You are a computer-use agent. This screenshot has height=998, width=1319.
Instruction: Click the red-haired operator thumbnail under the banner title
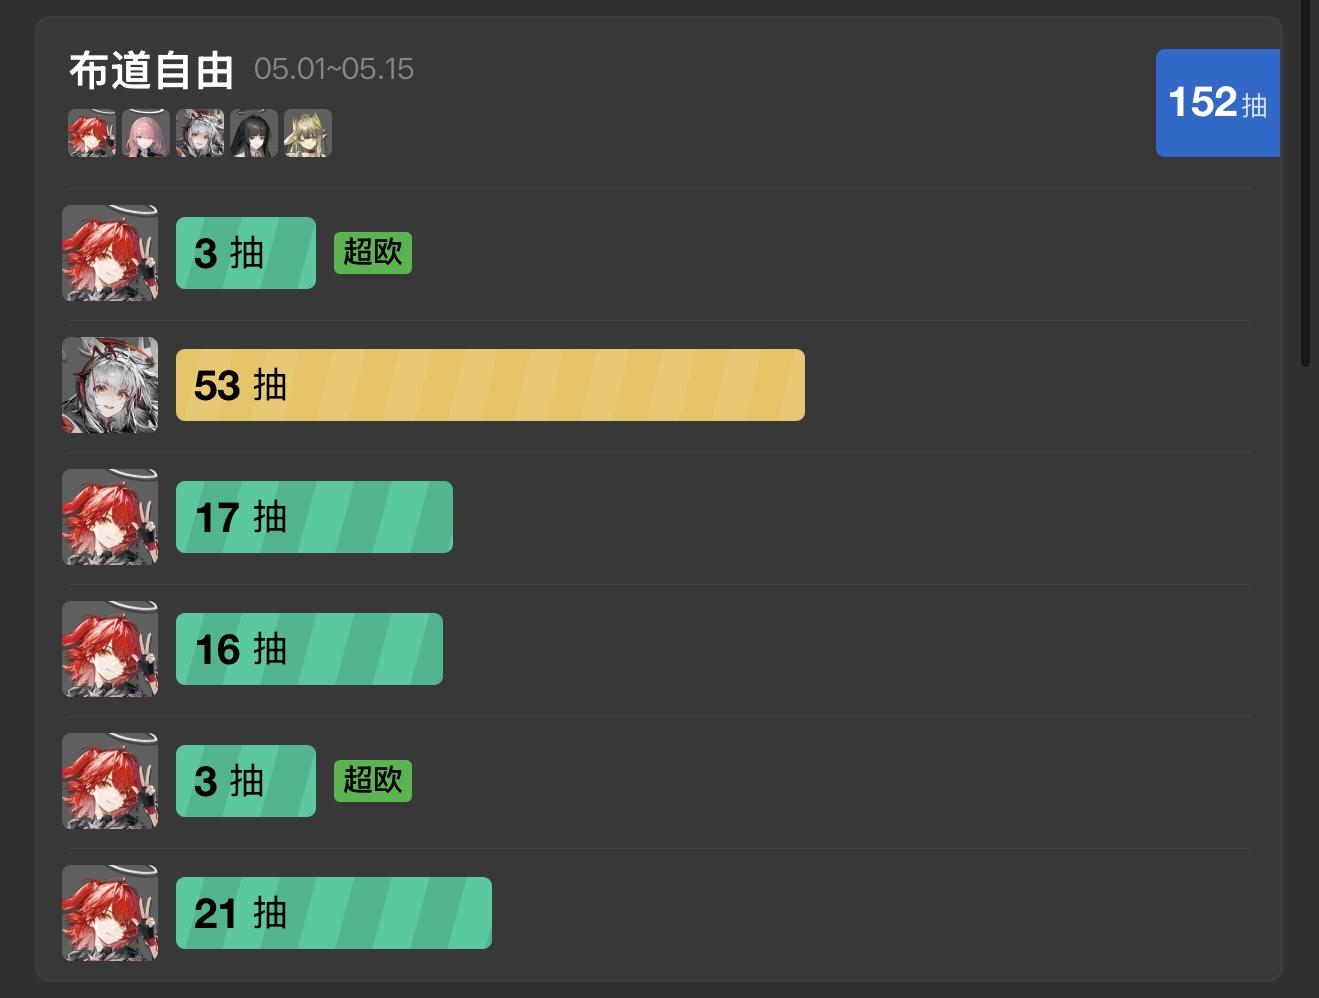coord(92,133)
